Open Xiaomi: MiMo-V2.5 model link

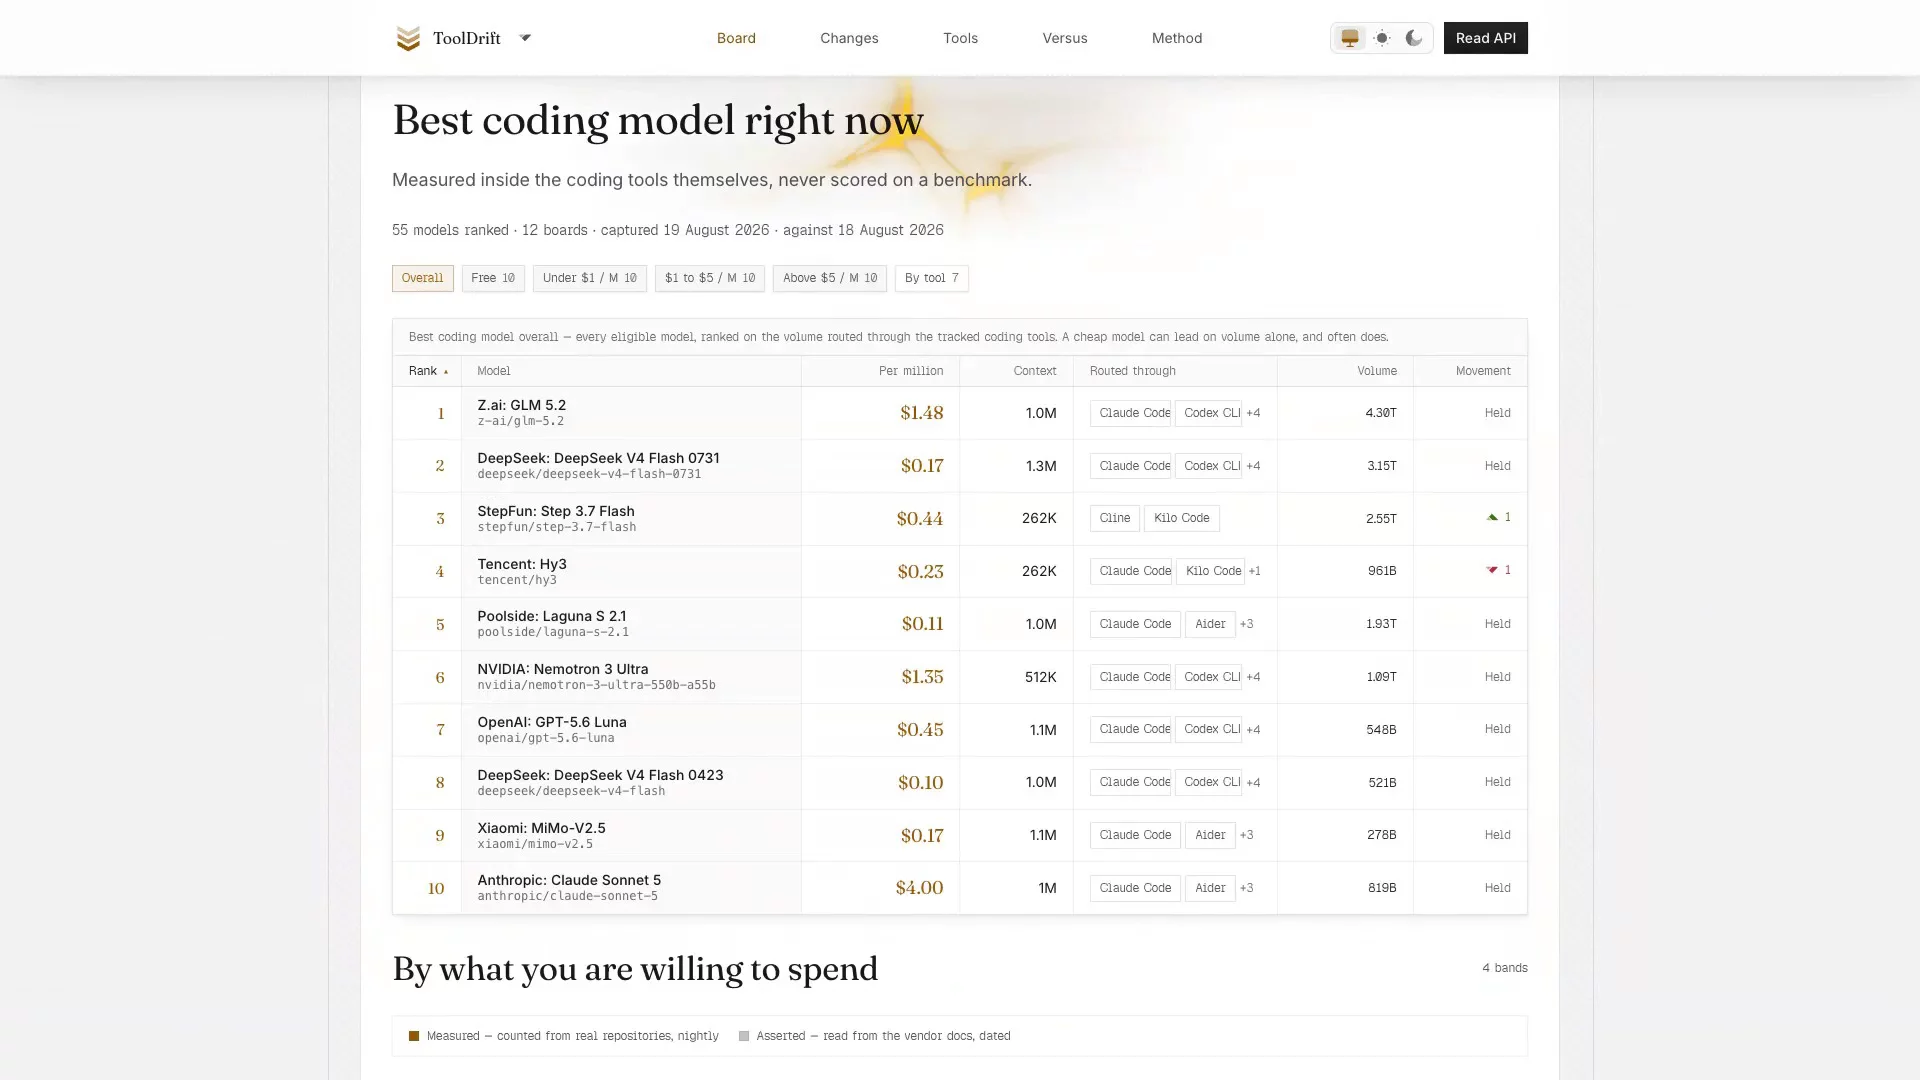[541, 828]
